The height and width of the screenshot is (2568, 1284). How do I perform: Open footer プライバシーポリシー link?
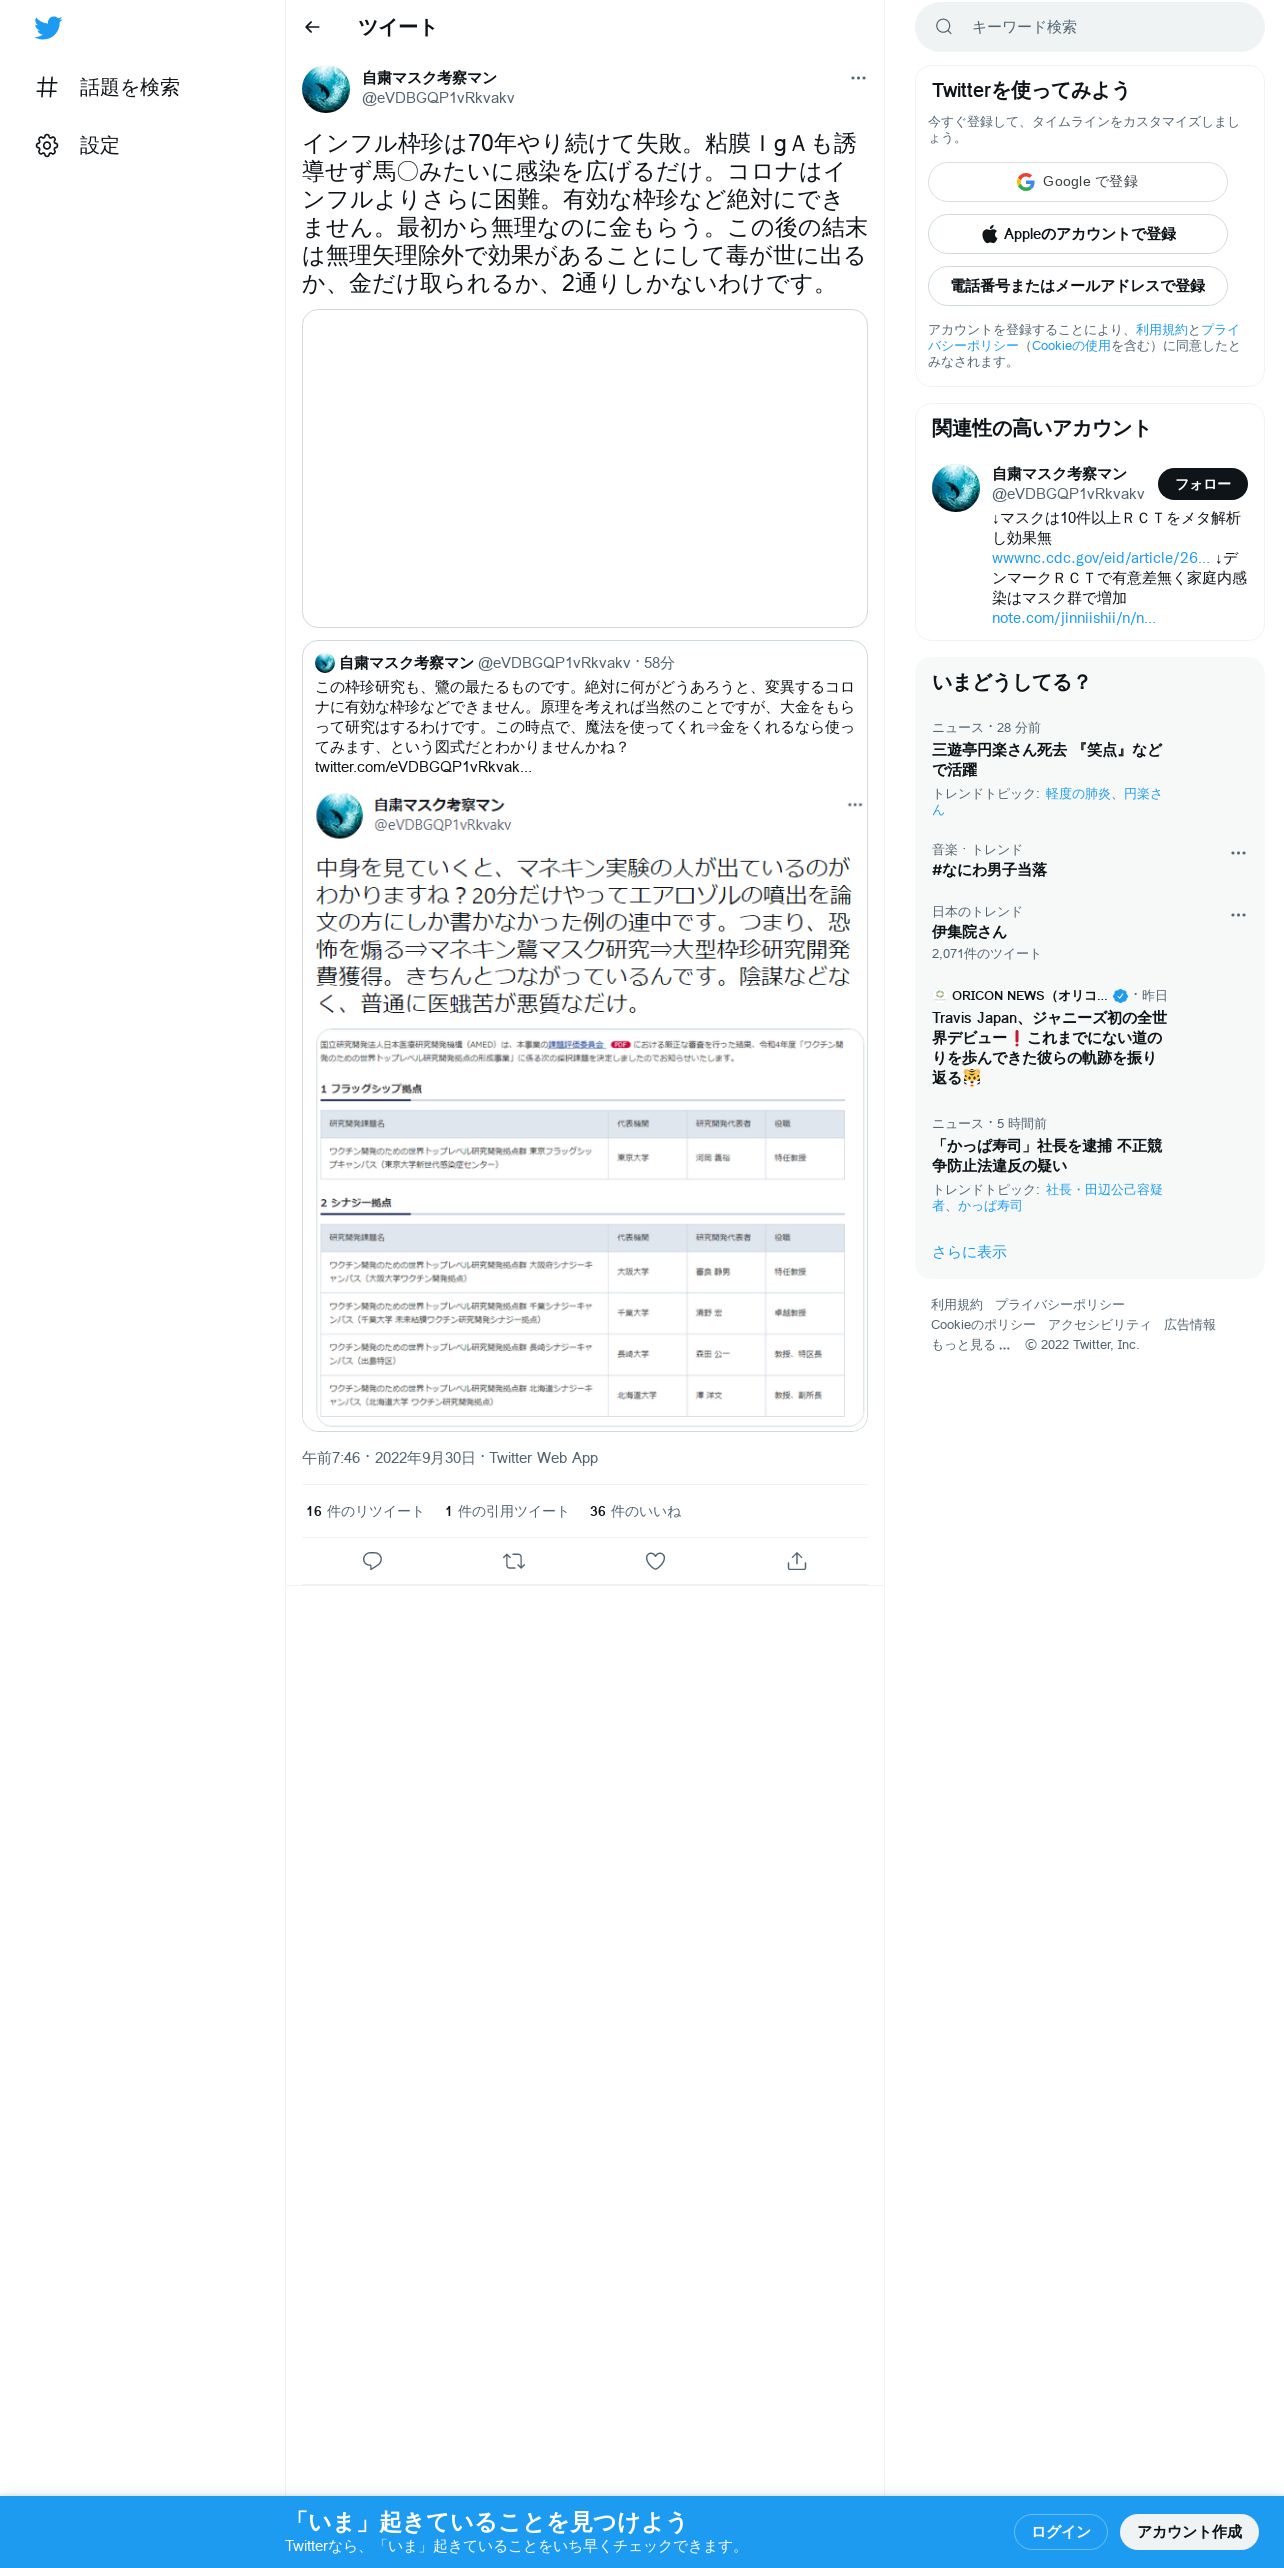(x=1060, y=1305)
